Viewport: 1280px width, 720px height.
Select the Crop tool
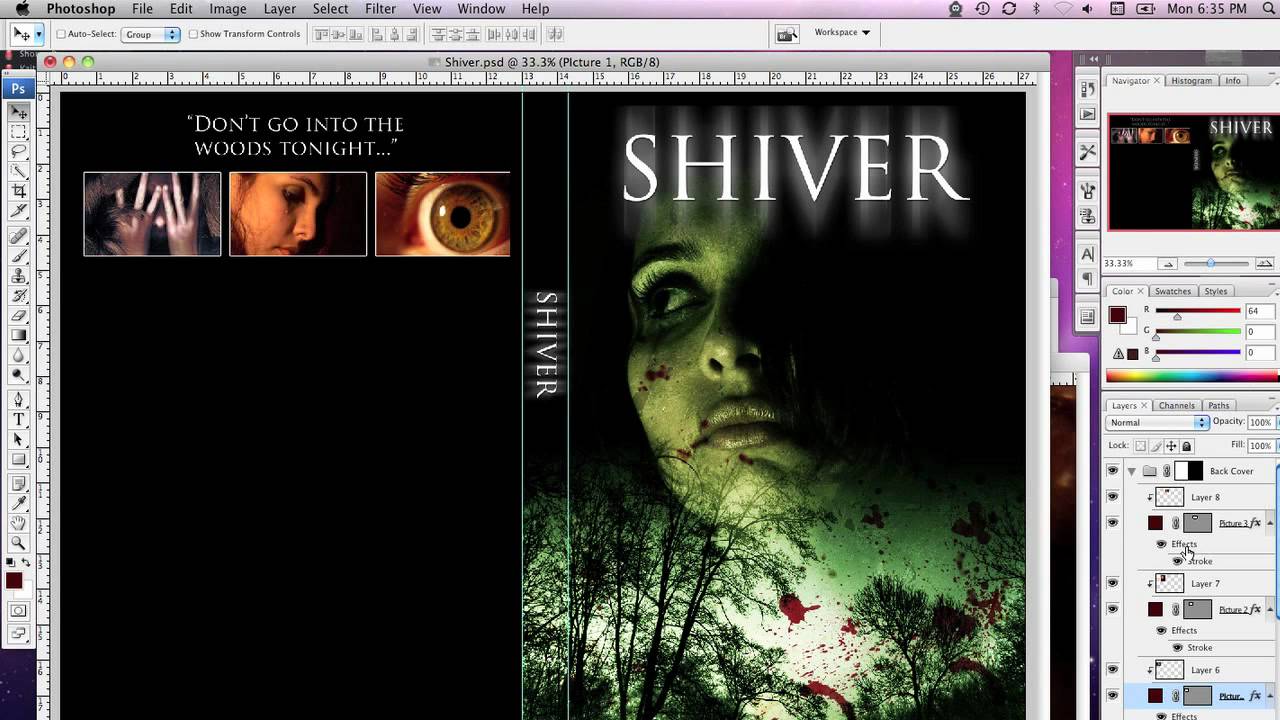coord(18,192)
